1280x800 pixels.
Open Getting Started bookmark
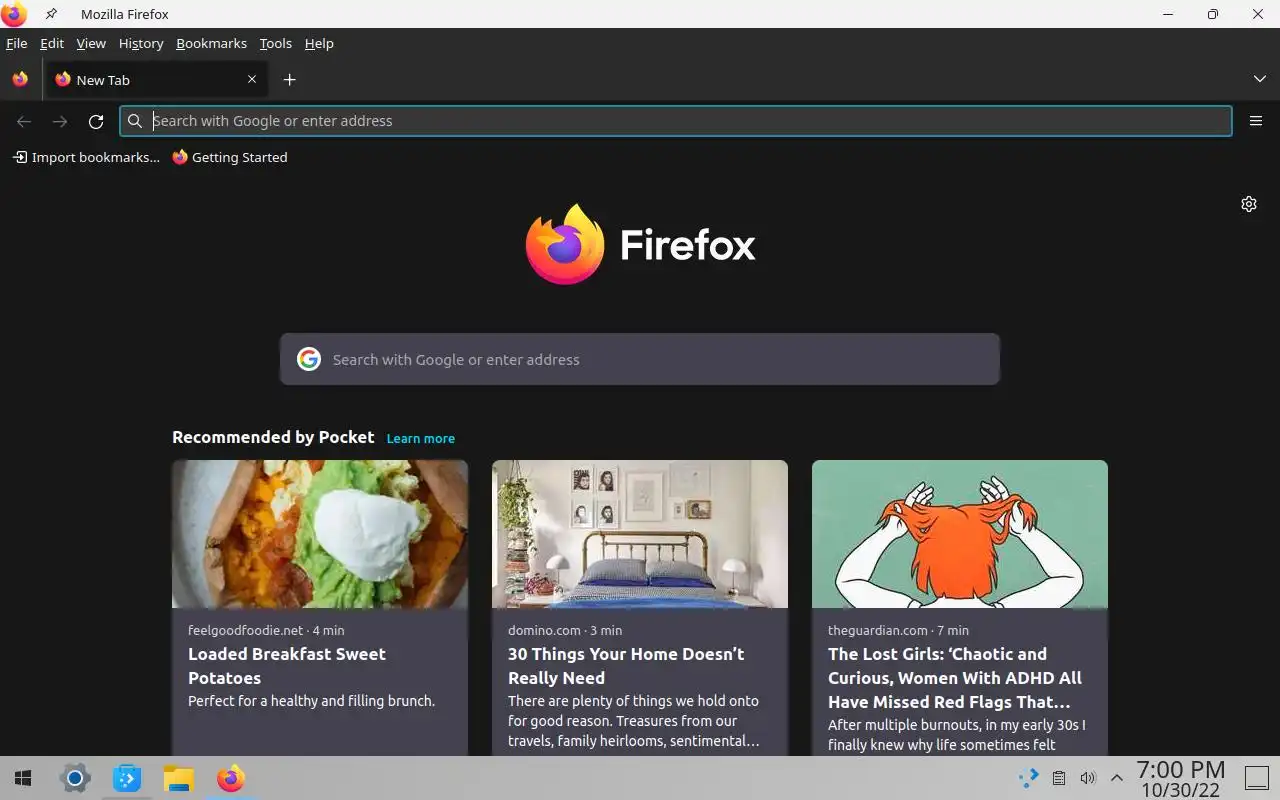pos(230,157)
